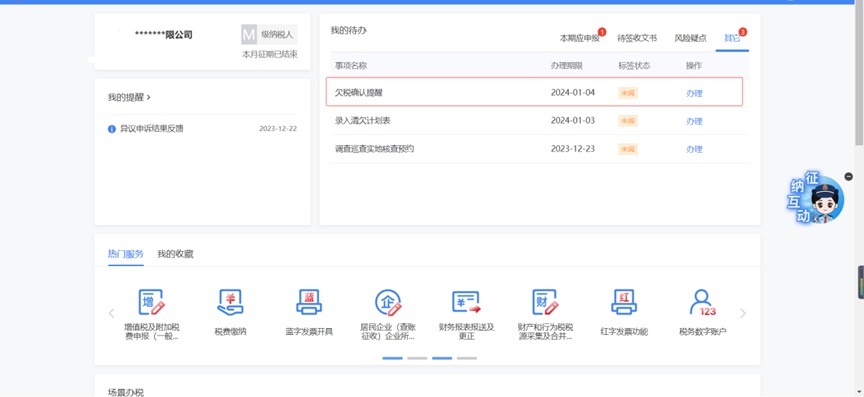Switch to the 本期应申报 tab
This screenshot has height=397, width=864.
(580, 38)
